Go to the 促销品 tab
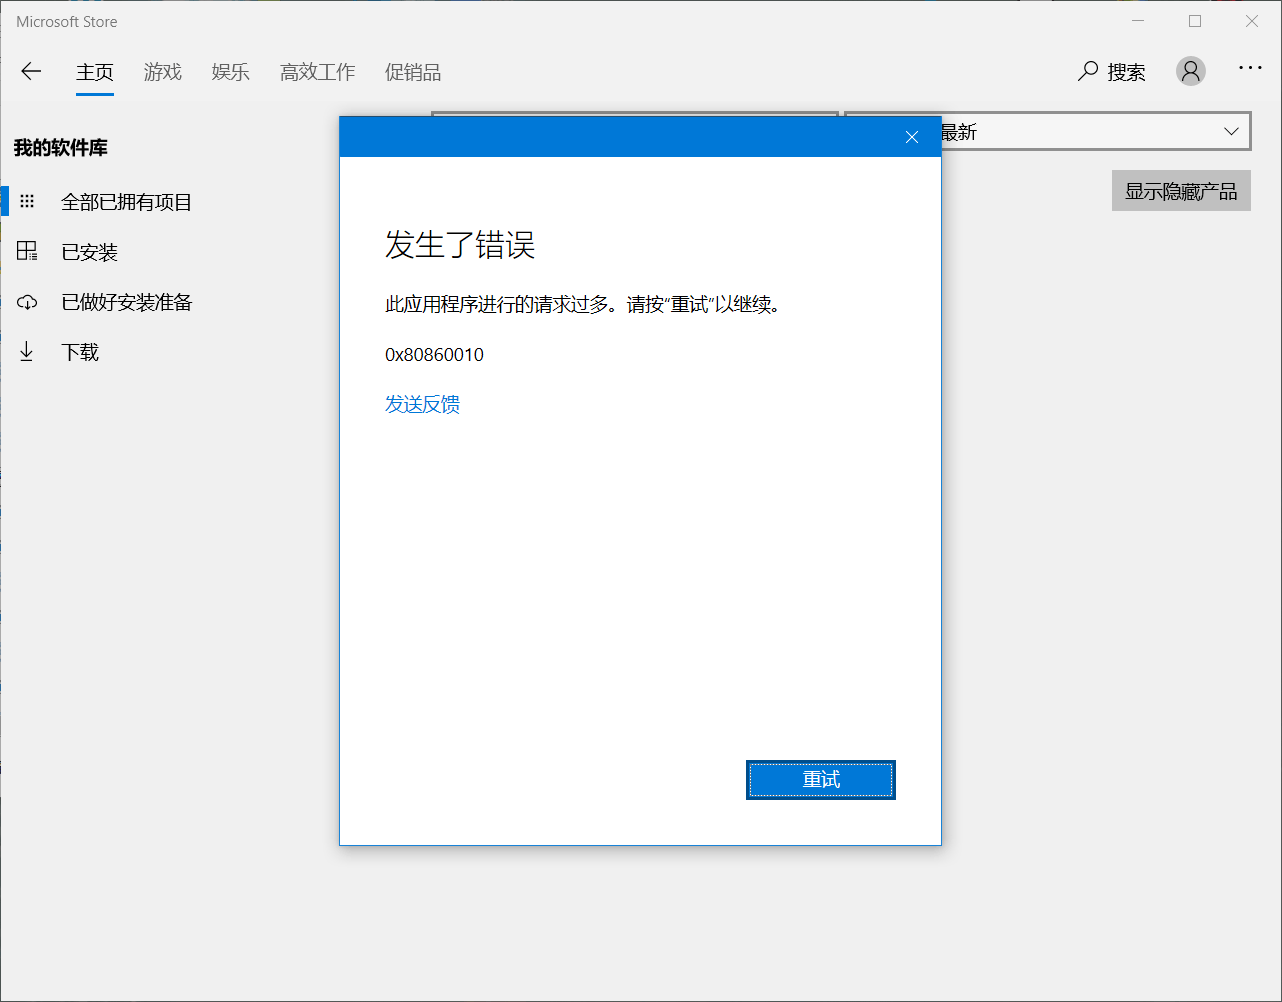Image resolution: width=1282 pixels, height=1002 pixels. point(413,72)
